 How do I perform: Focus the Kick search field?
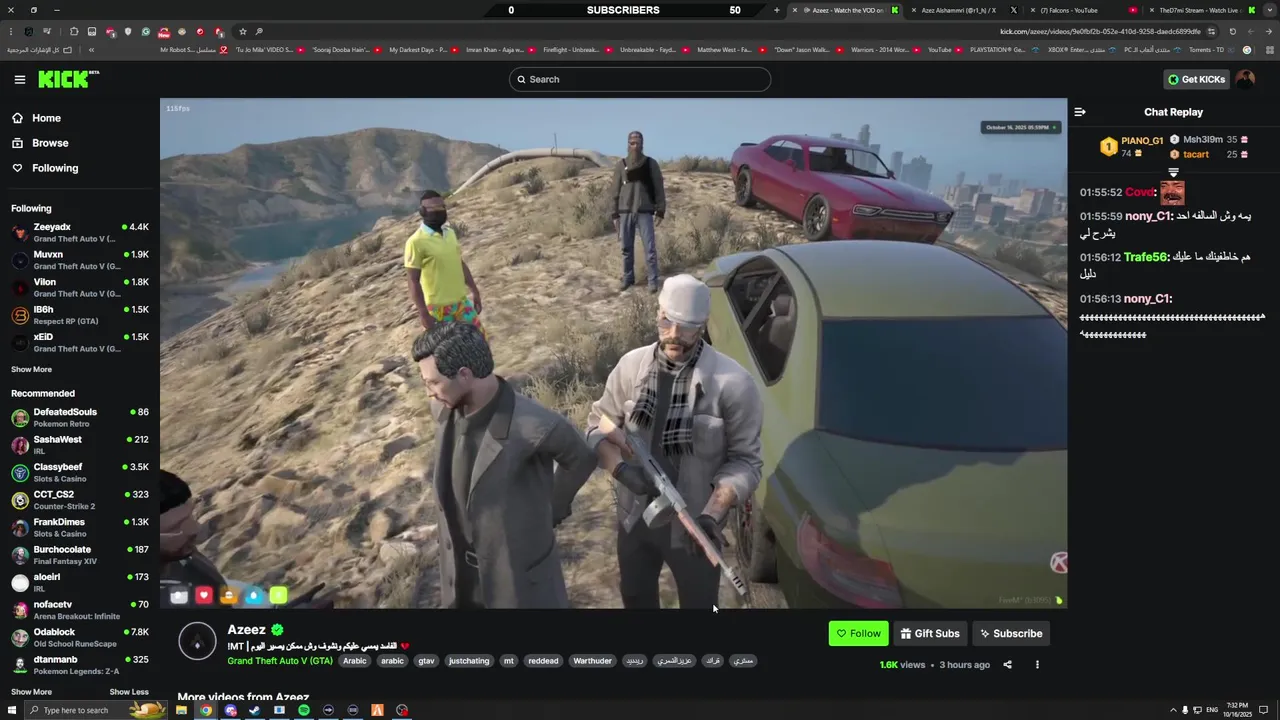640,79
